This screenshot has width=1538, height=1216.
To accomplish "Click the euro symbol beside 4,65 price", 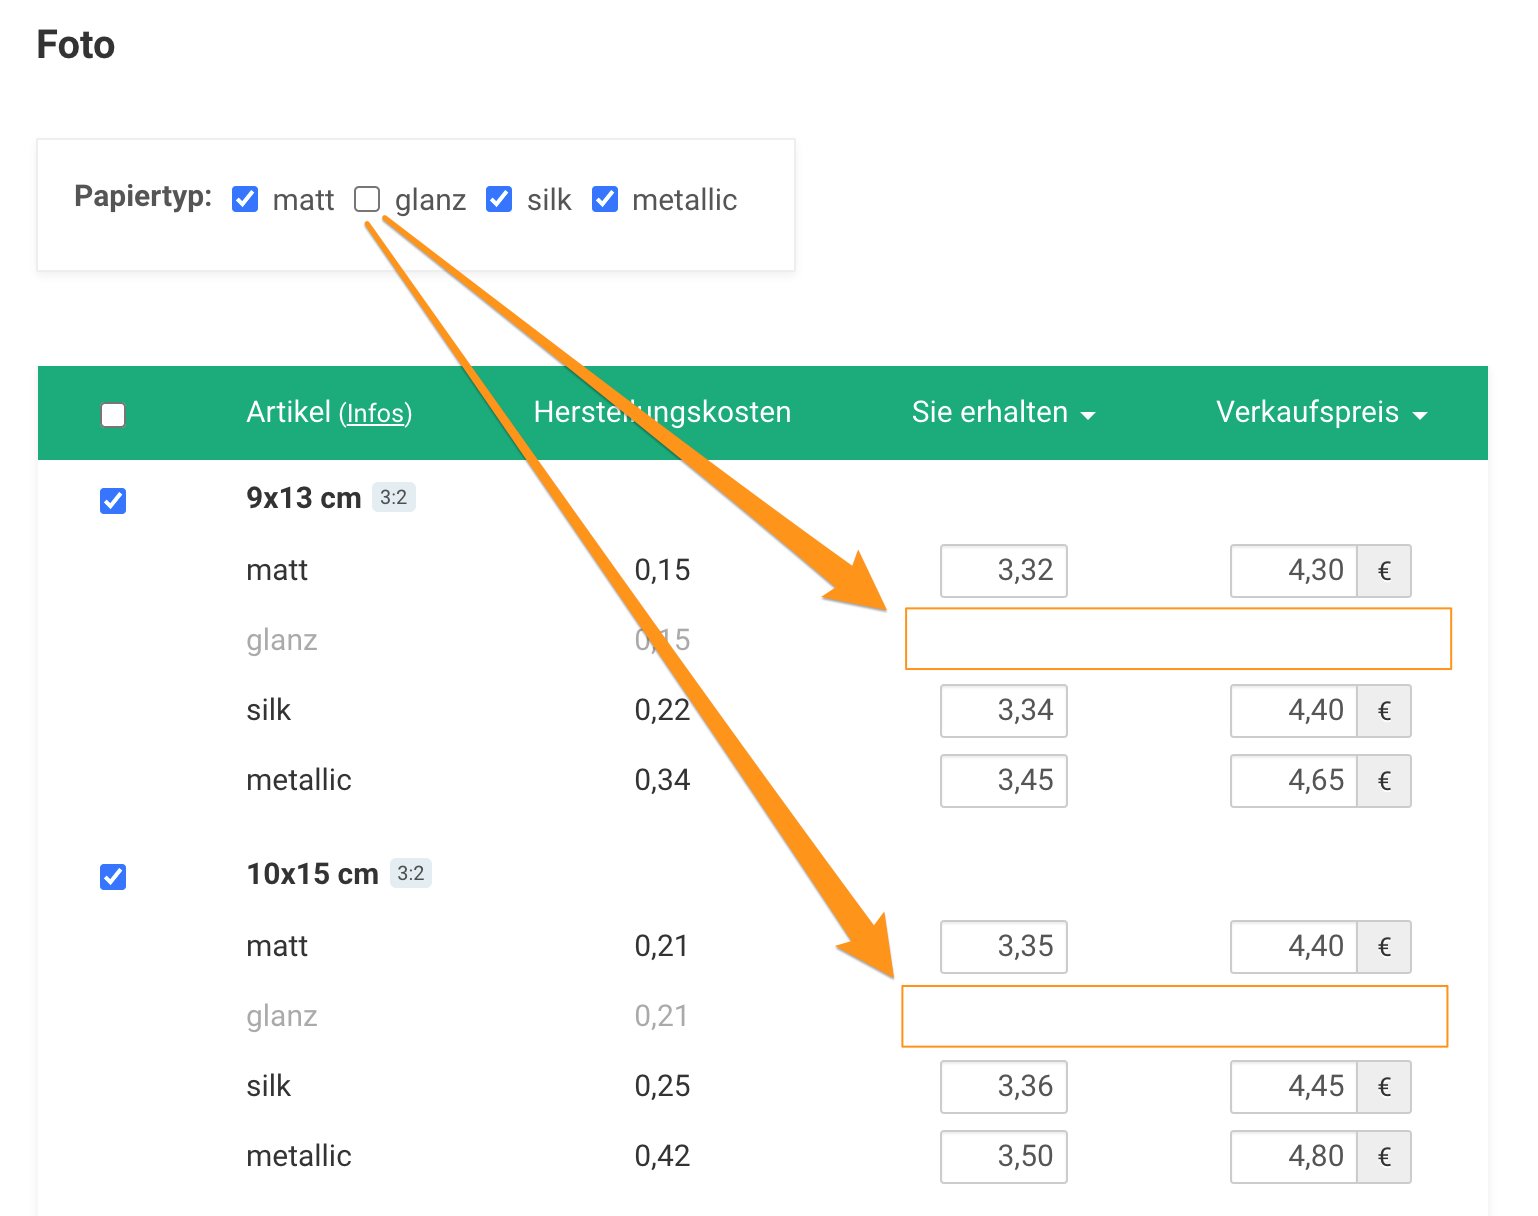I will click(x=1384, y=781).
